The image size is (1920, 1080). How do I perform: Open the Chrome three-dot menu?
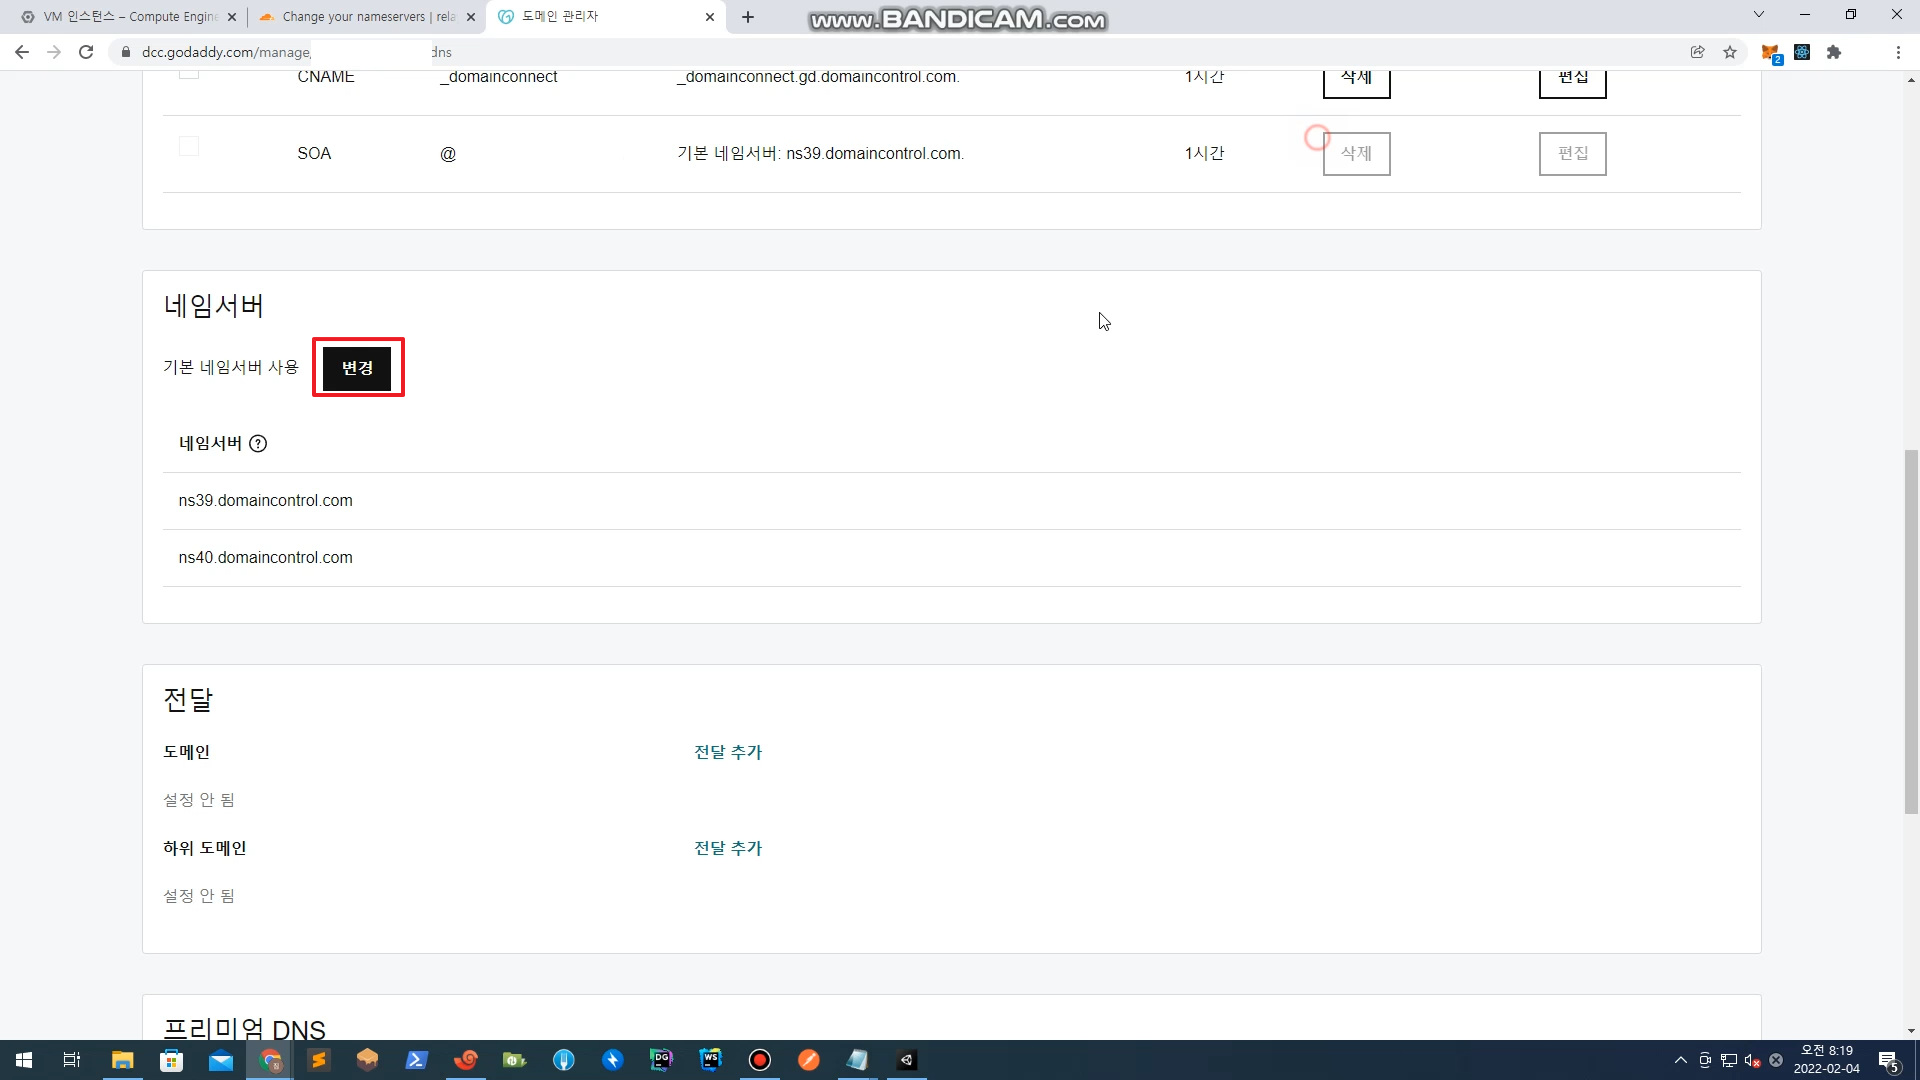point(1898,52)
